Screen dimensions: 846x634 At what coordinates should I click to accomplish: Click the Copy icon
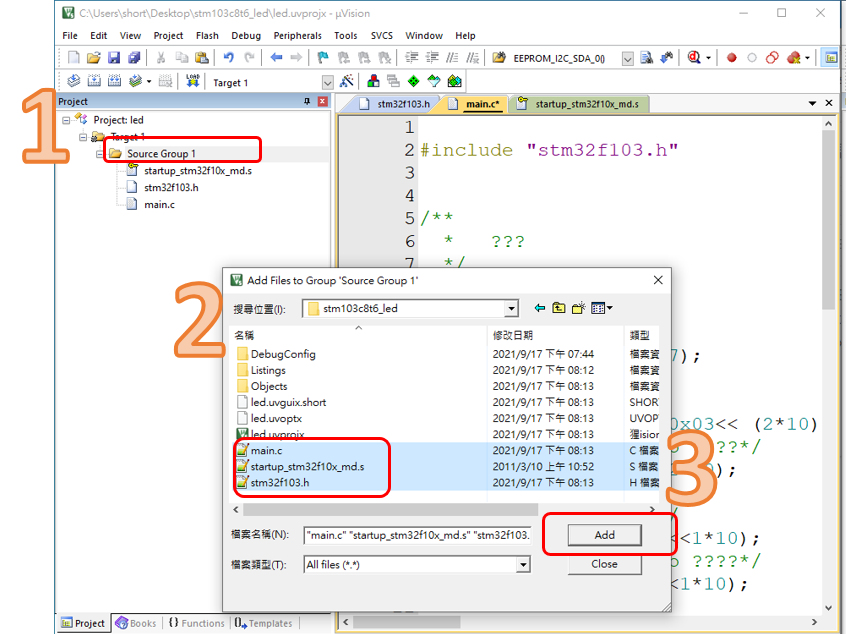(181, 58)
